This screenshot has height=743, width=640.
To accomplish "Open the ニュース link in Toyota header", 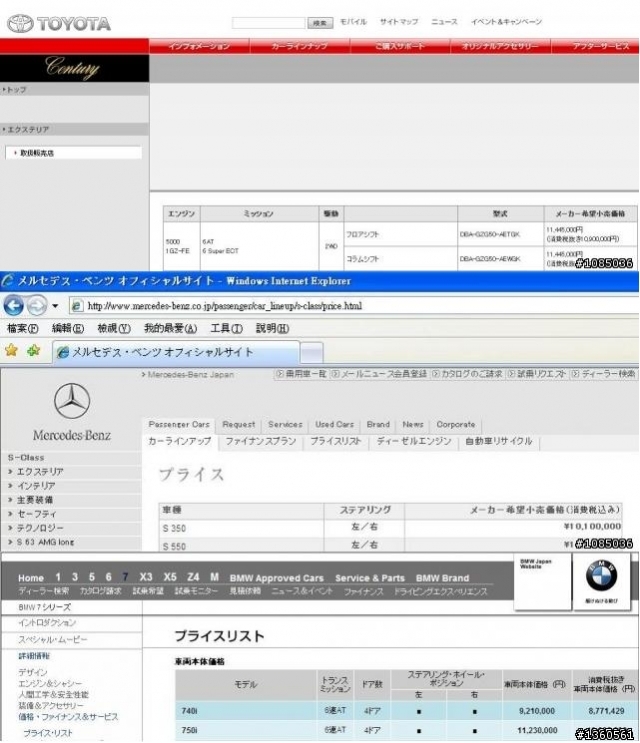I will 444,22.
